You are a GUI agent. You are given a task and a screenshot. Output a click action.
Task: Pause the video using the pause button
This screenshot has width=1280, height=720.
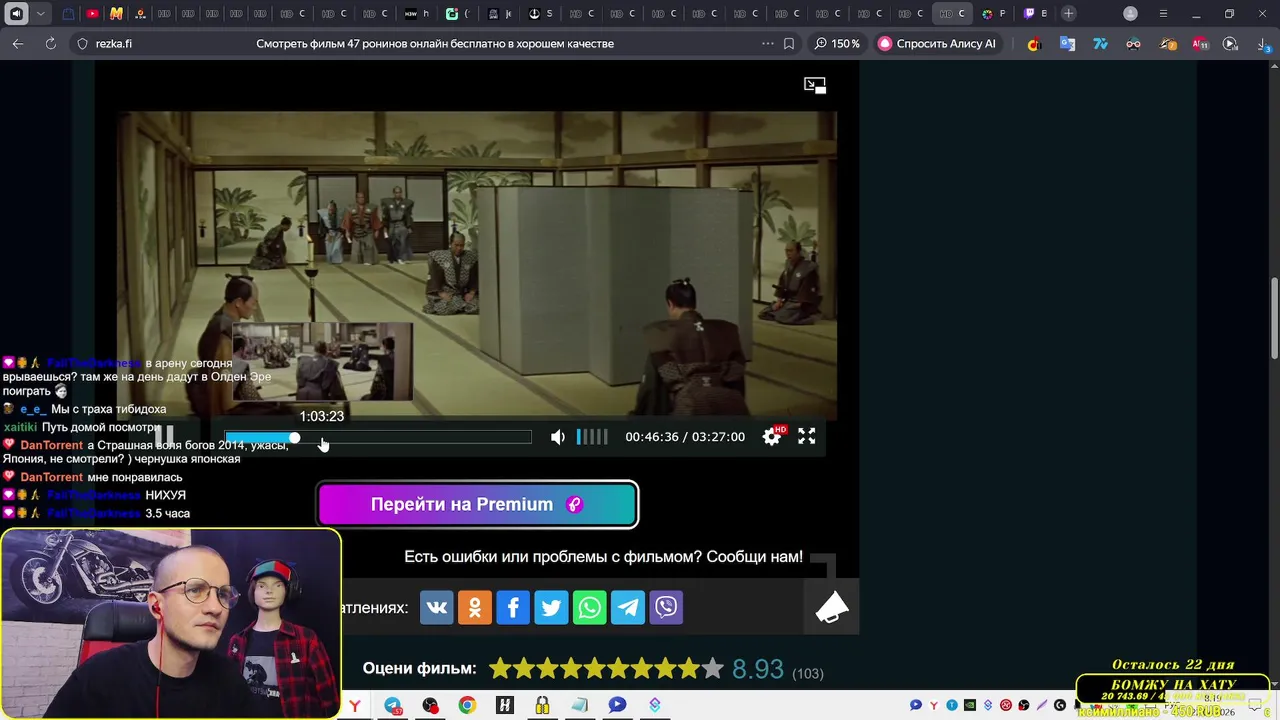coord(163,437)
